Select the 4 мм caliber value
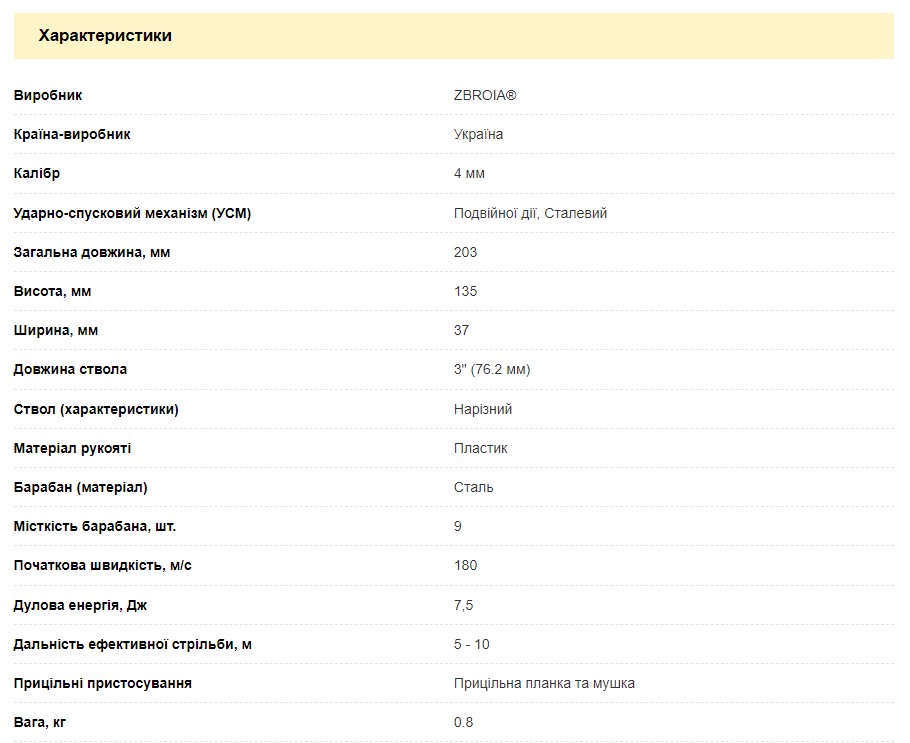This screenshot has height=743, width=910. point(469,173)
